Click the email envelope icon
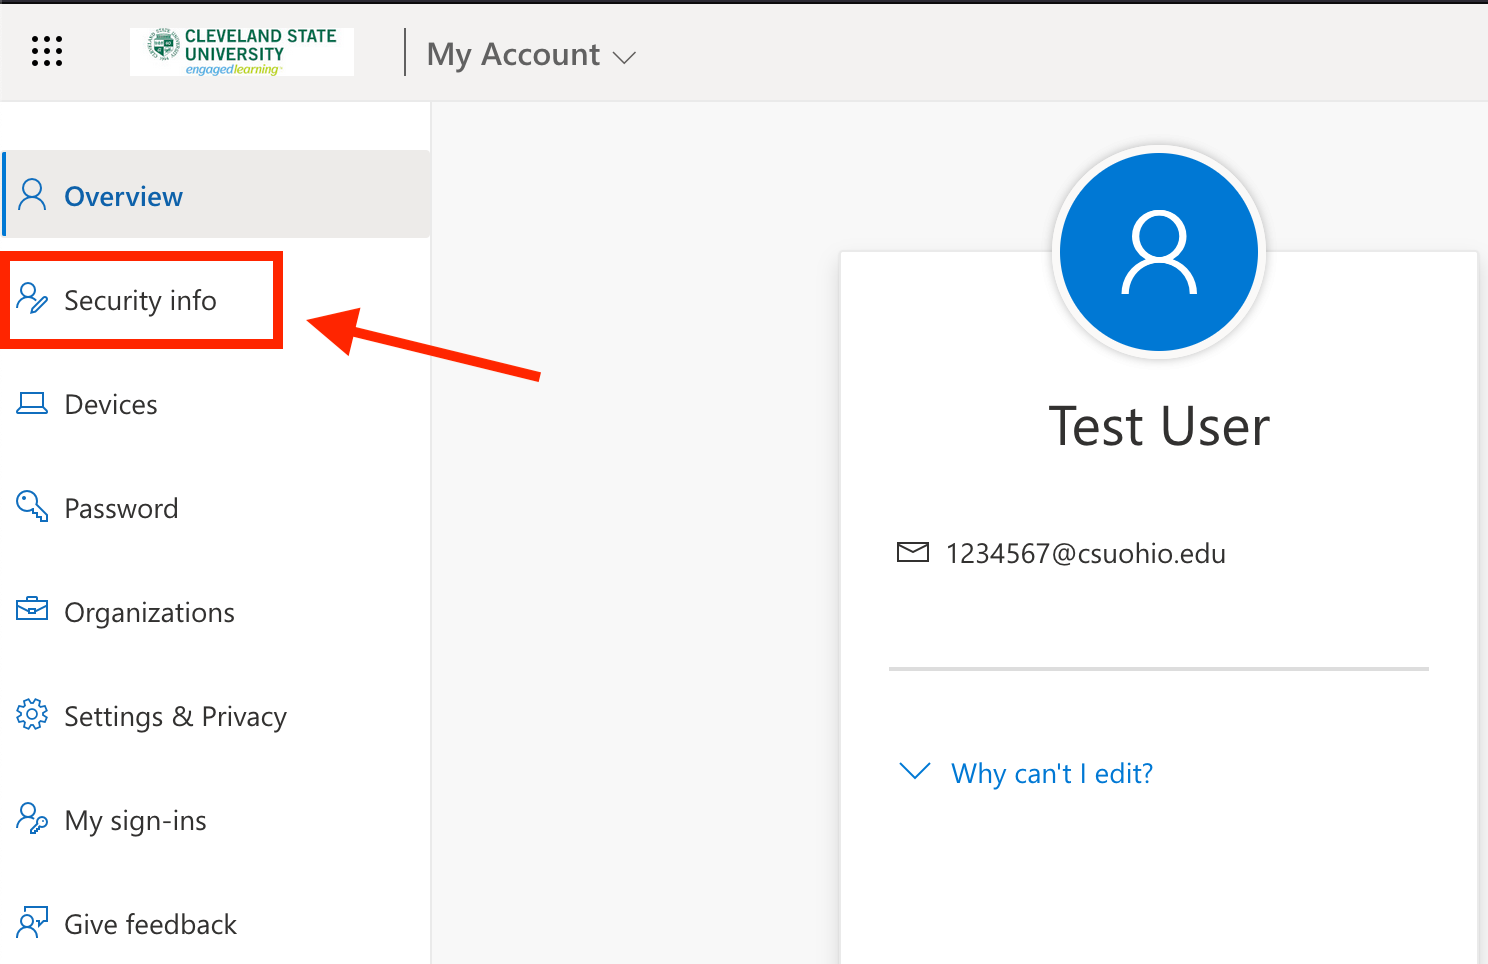The height and width of the screenshot is (964, 1488). tap(912, 553)
